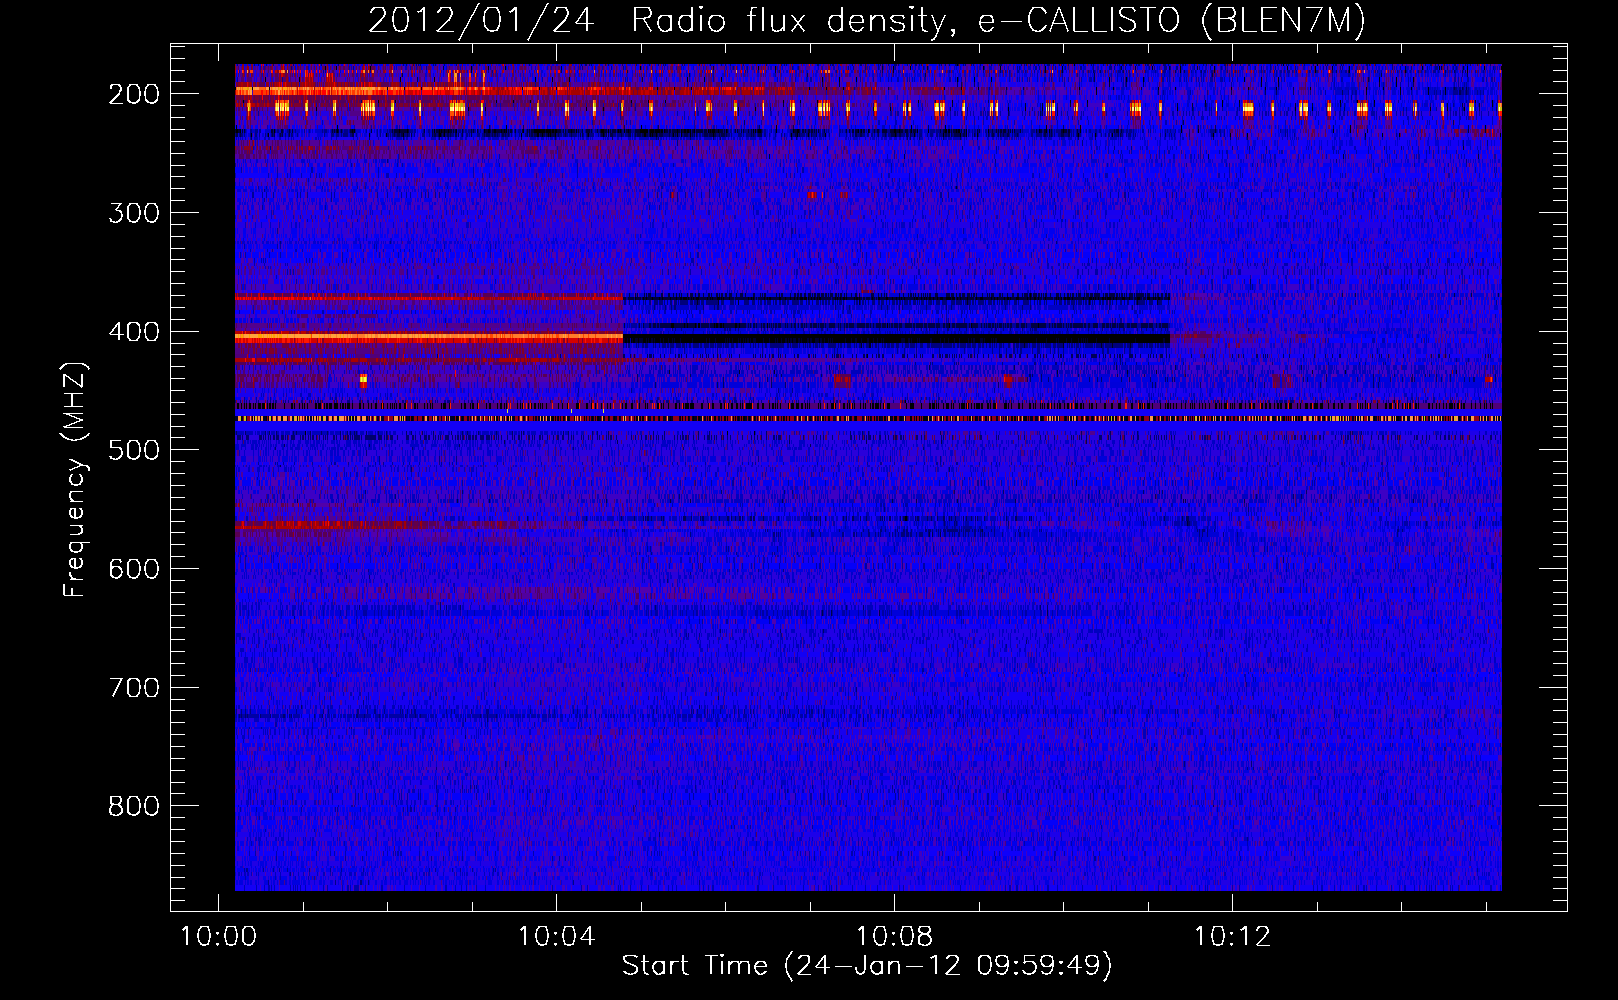Click the 700 frequency tick label

134,688
